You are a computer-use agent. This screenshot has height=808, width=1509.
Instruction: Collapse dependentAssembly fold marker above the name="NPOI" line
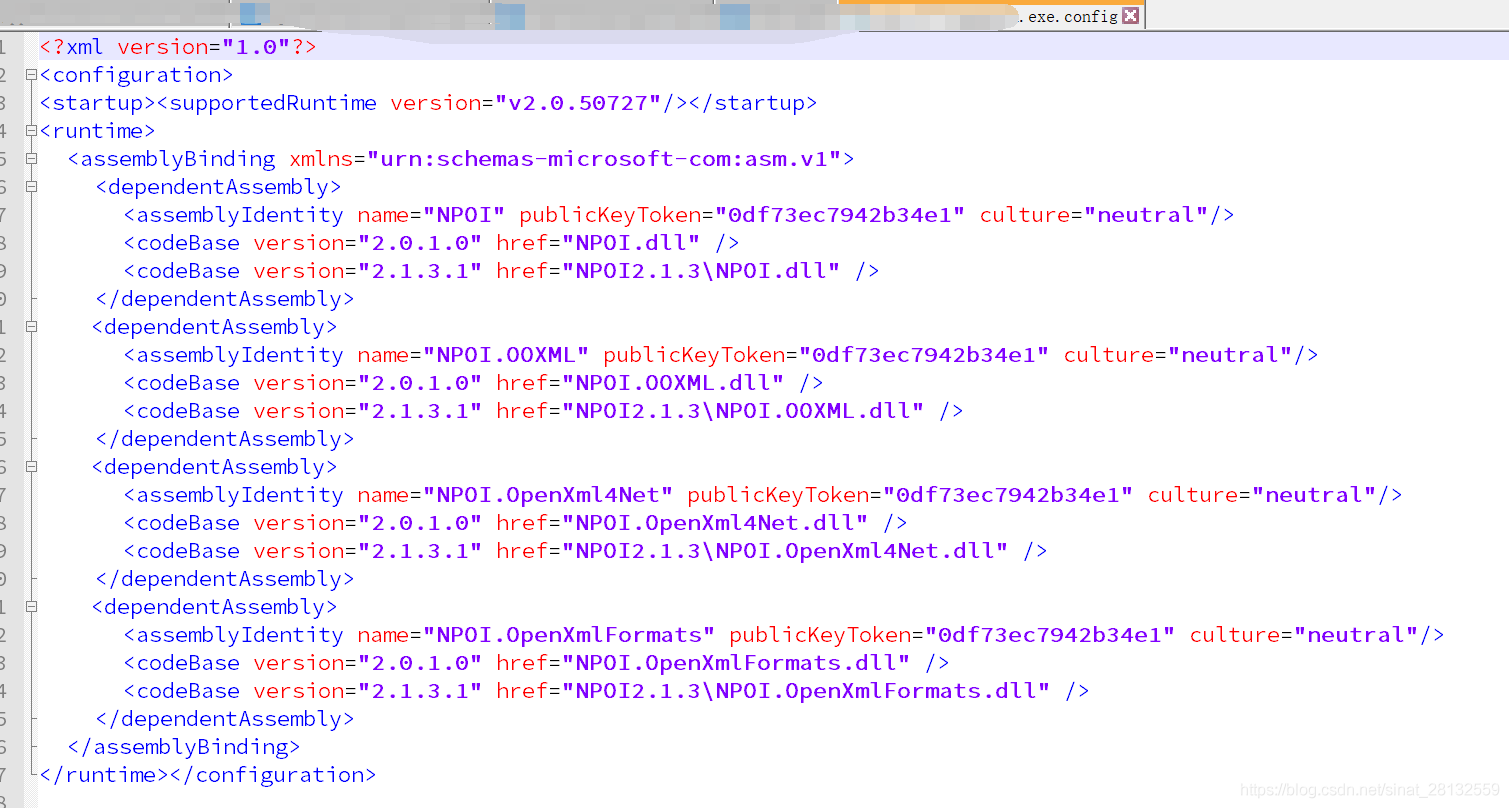pyautogui.click(x=32, y=187)
